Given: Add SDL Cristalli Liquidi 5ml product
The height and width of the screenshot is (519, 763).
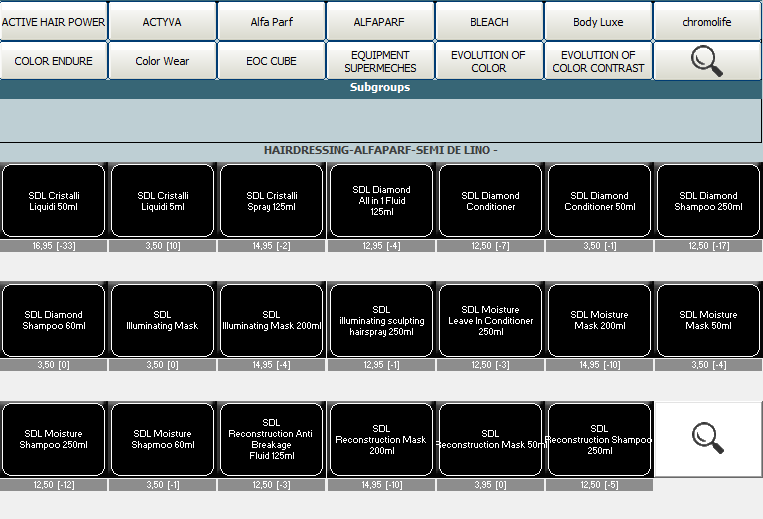Looking at the screenshot, I should pyautogui.click(x=163, y=200).
